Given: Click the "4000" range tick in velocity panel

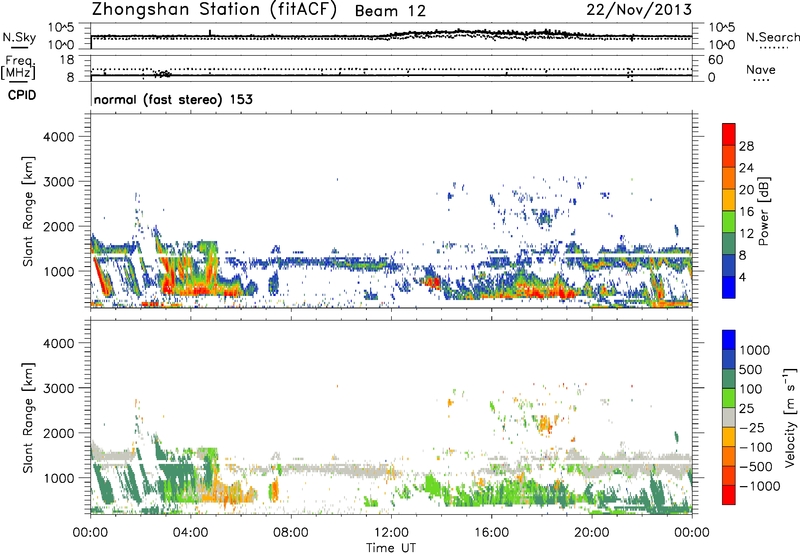Looking at the screenshot, I should click(58, 343).
